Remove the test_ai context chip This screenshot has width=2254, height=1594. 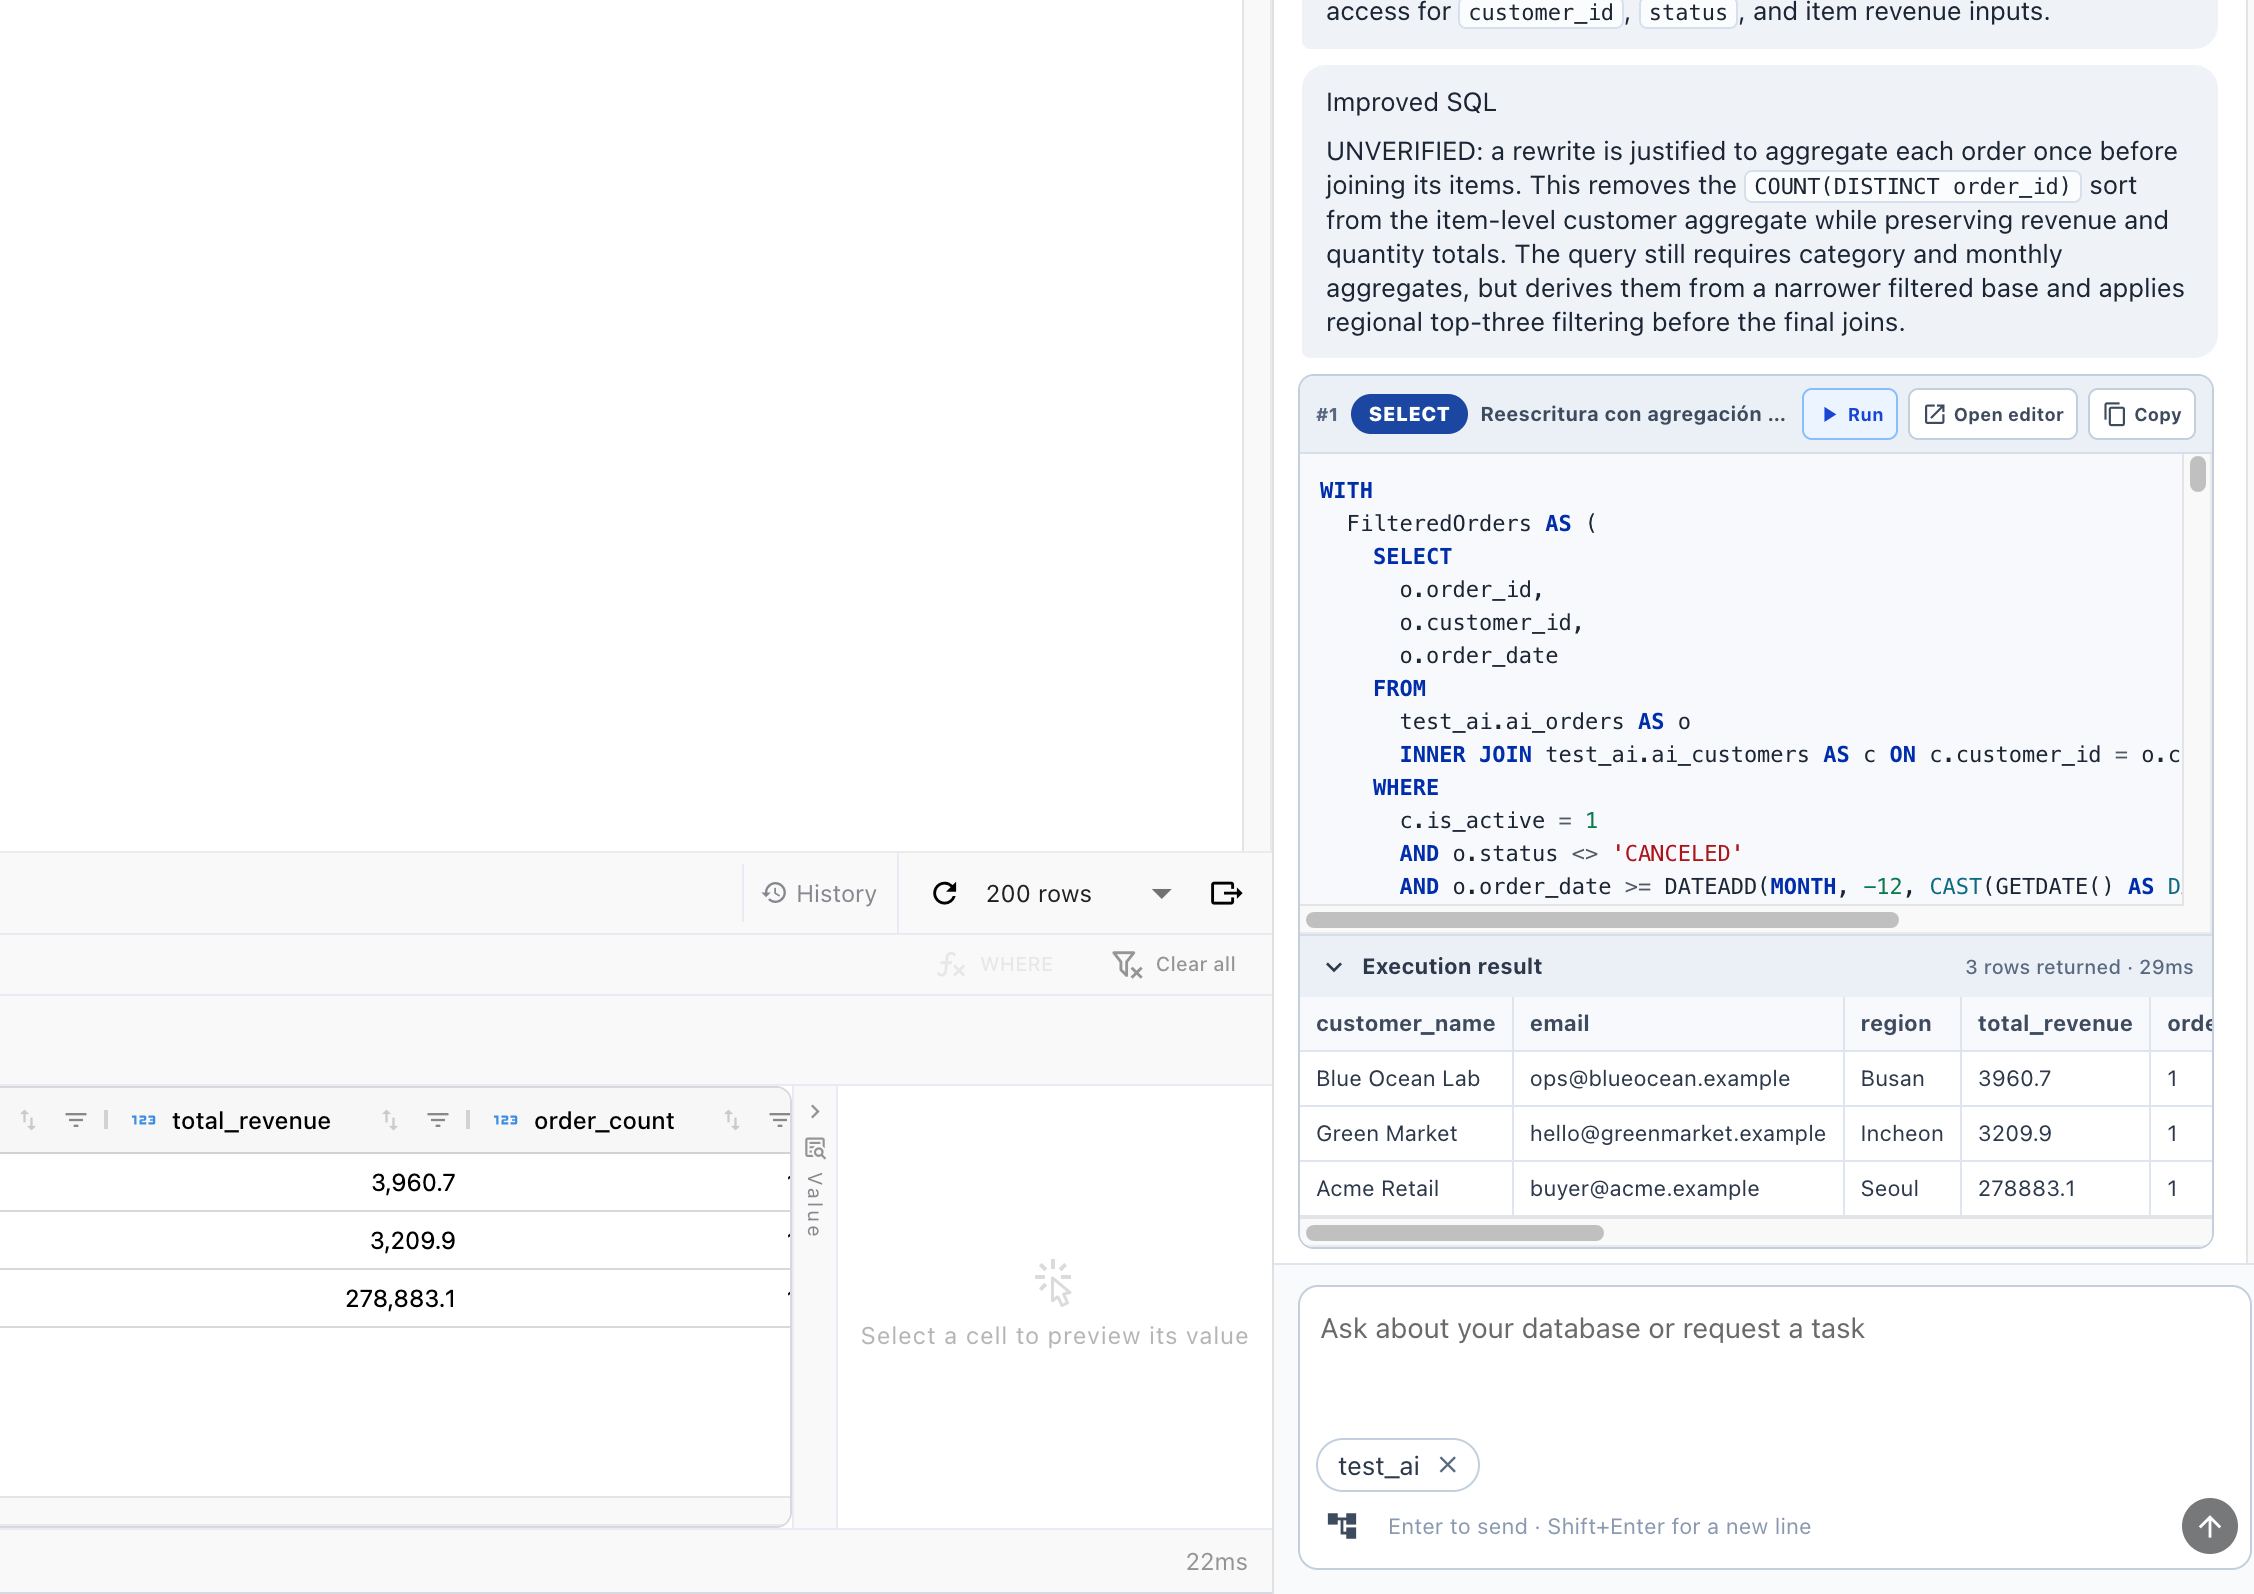coord(1447,1465)
